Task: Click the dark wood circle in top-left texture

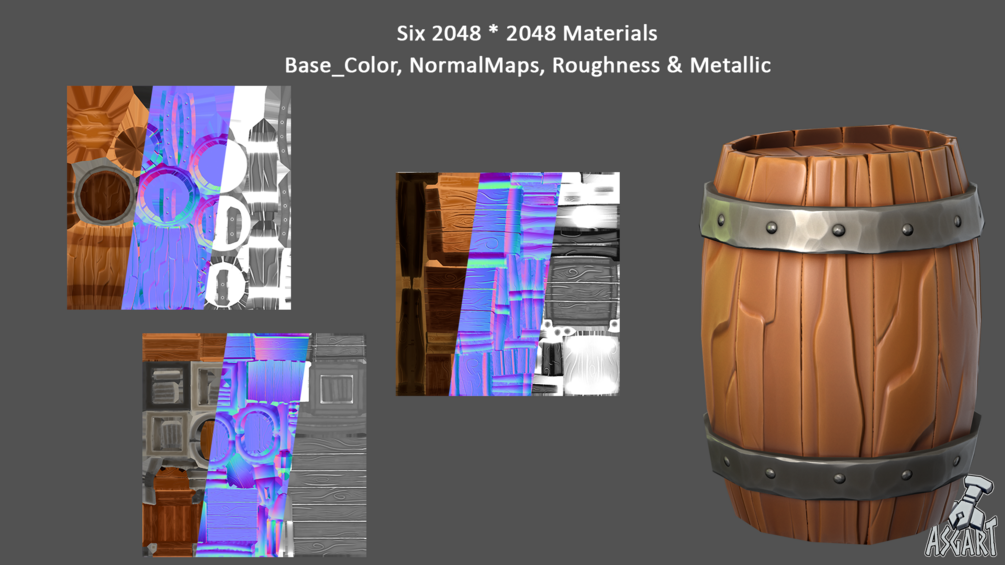Action: point(104,195)
